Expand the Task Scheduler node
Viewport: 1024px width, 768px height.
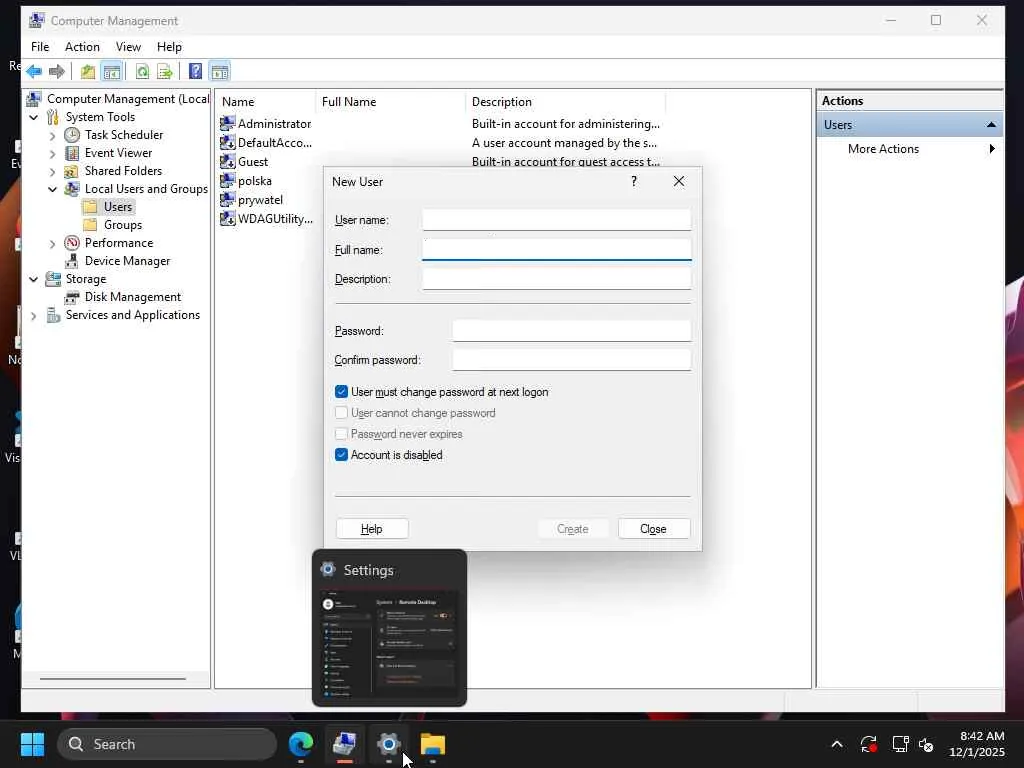tap(52, 136)
